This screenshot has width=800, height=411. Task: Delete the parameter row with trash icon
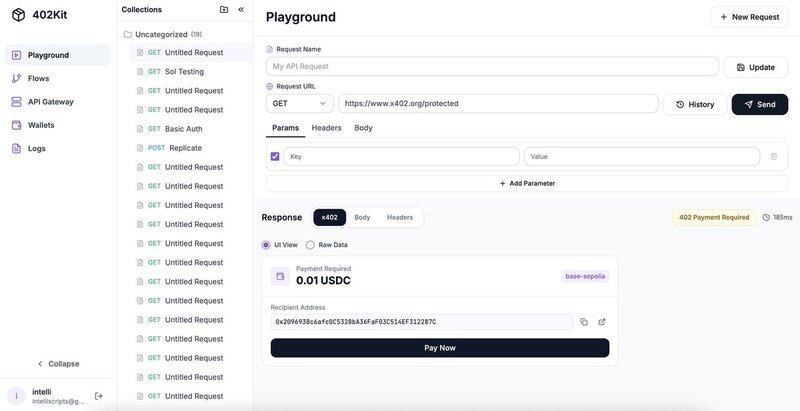[x=773, y=157]
